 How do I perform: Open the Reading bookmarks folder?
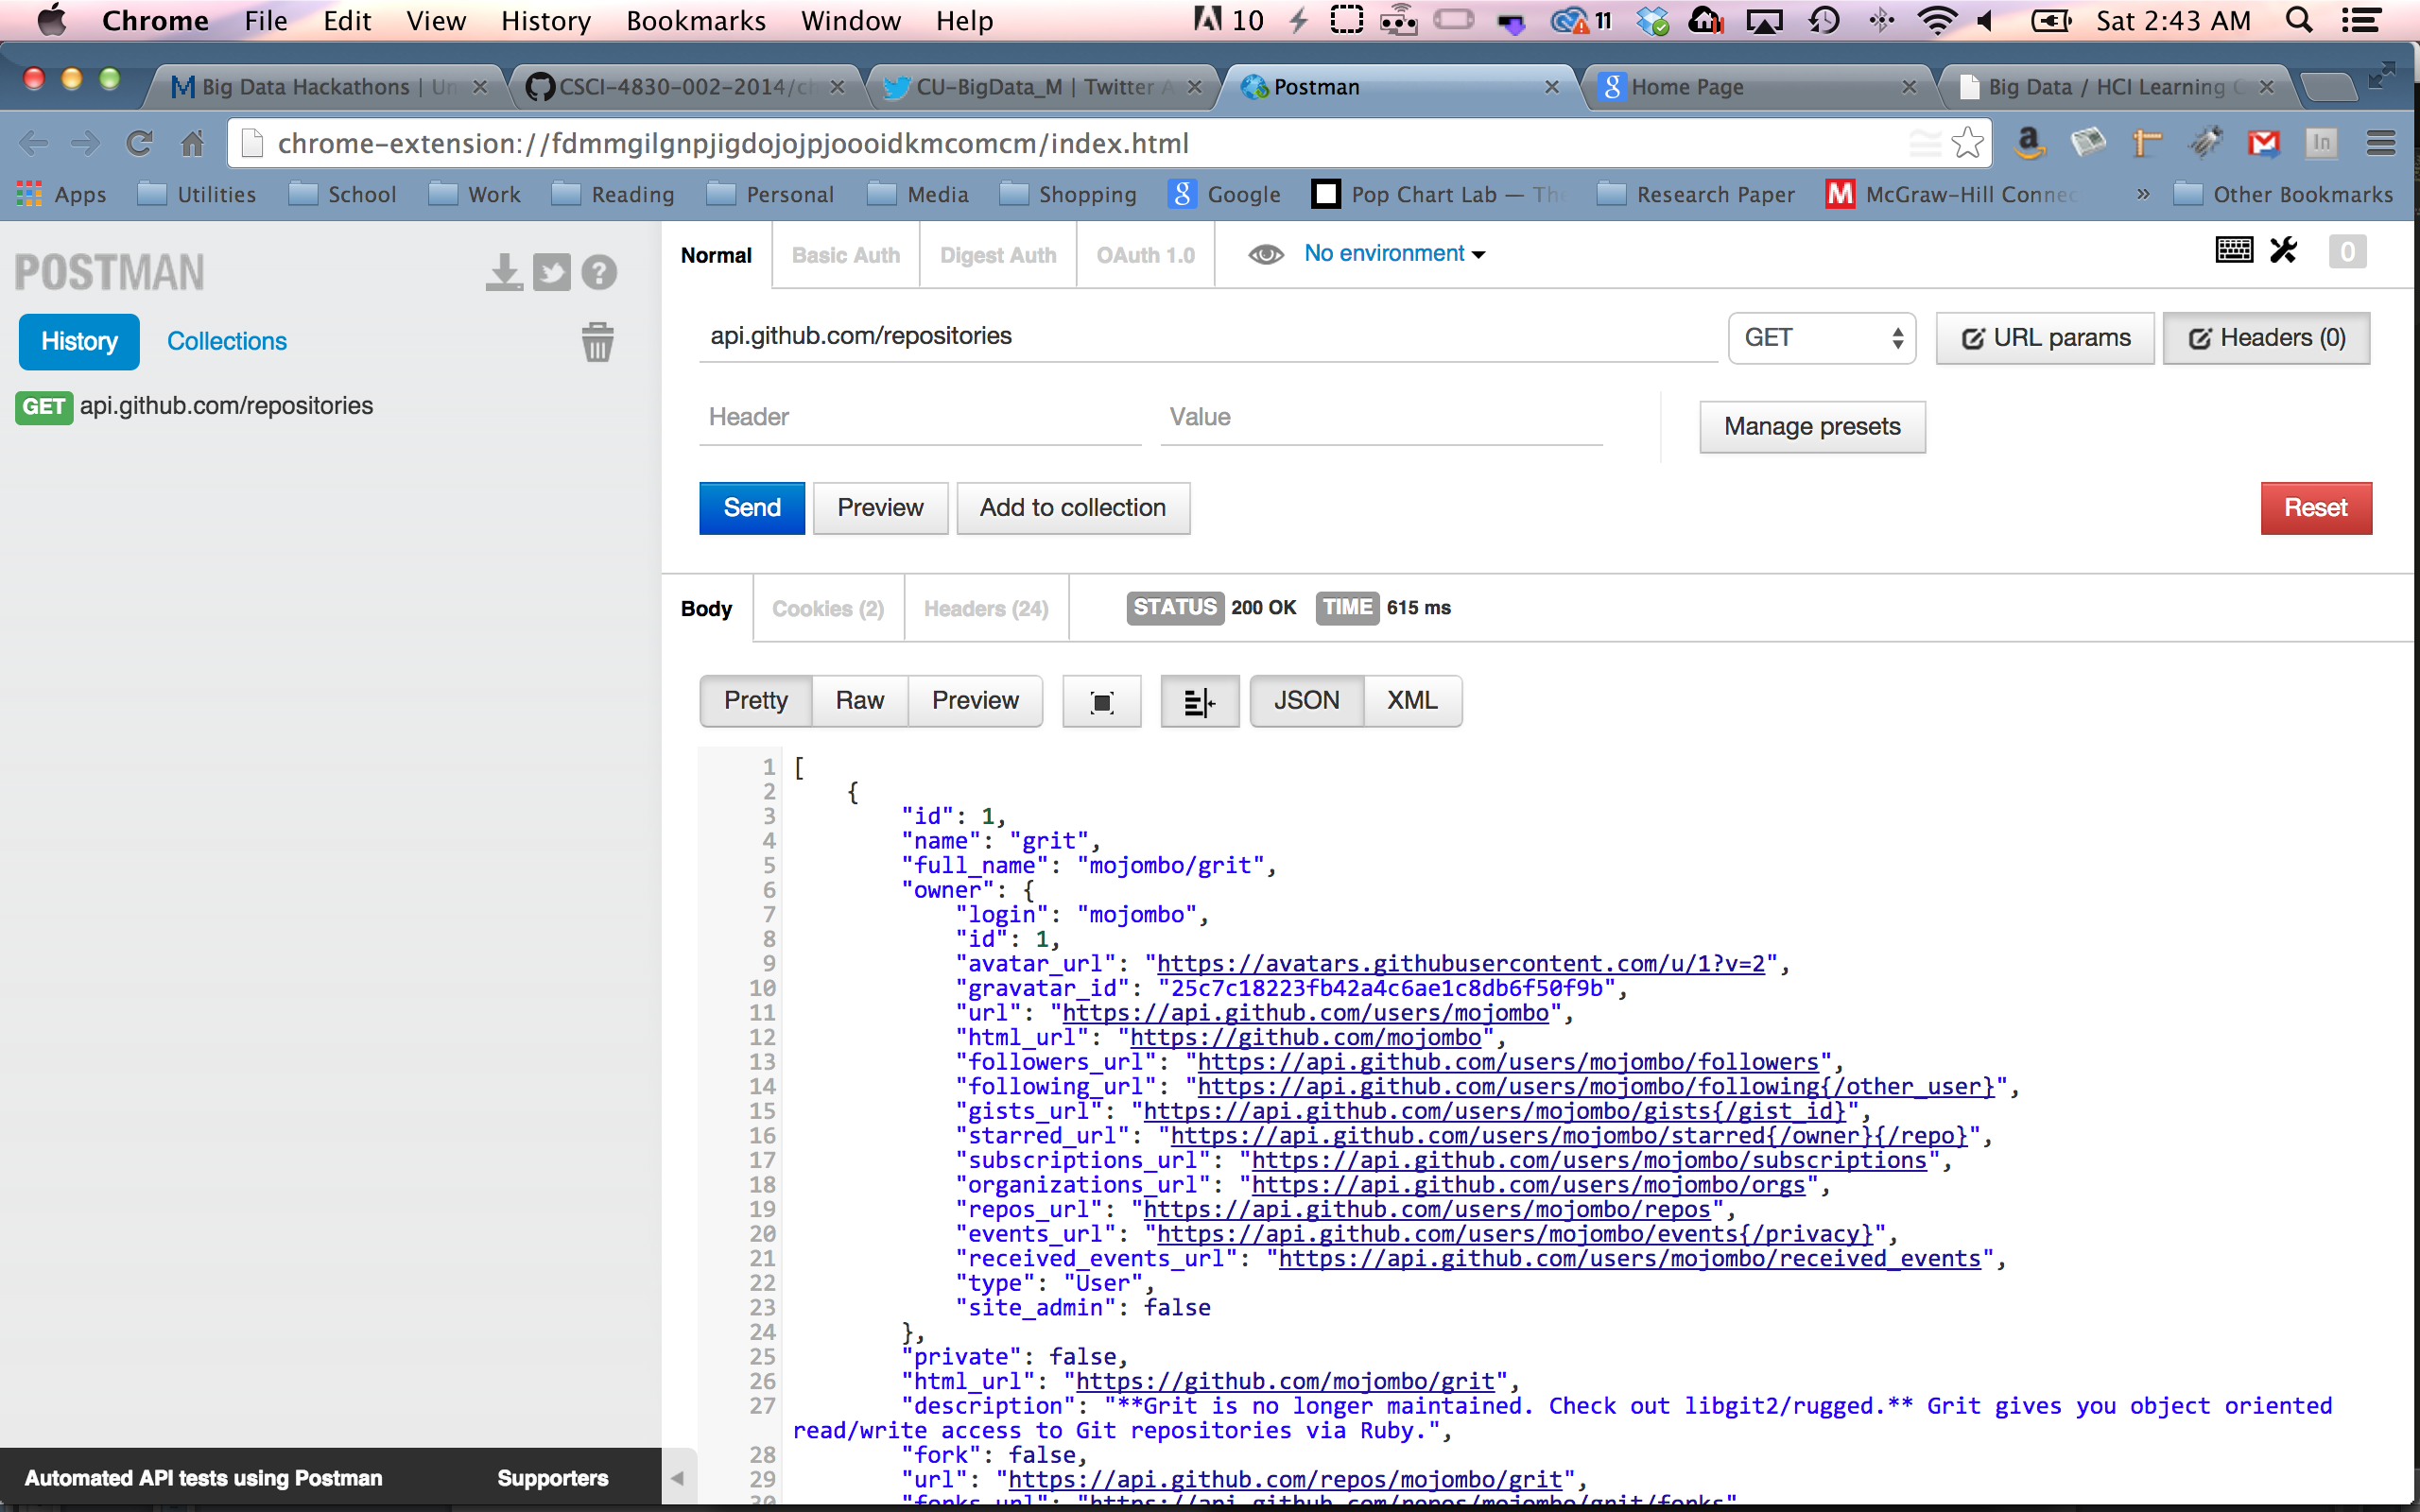click(x=614, y=194)
